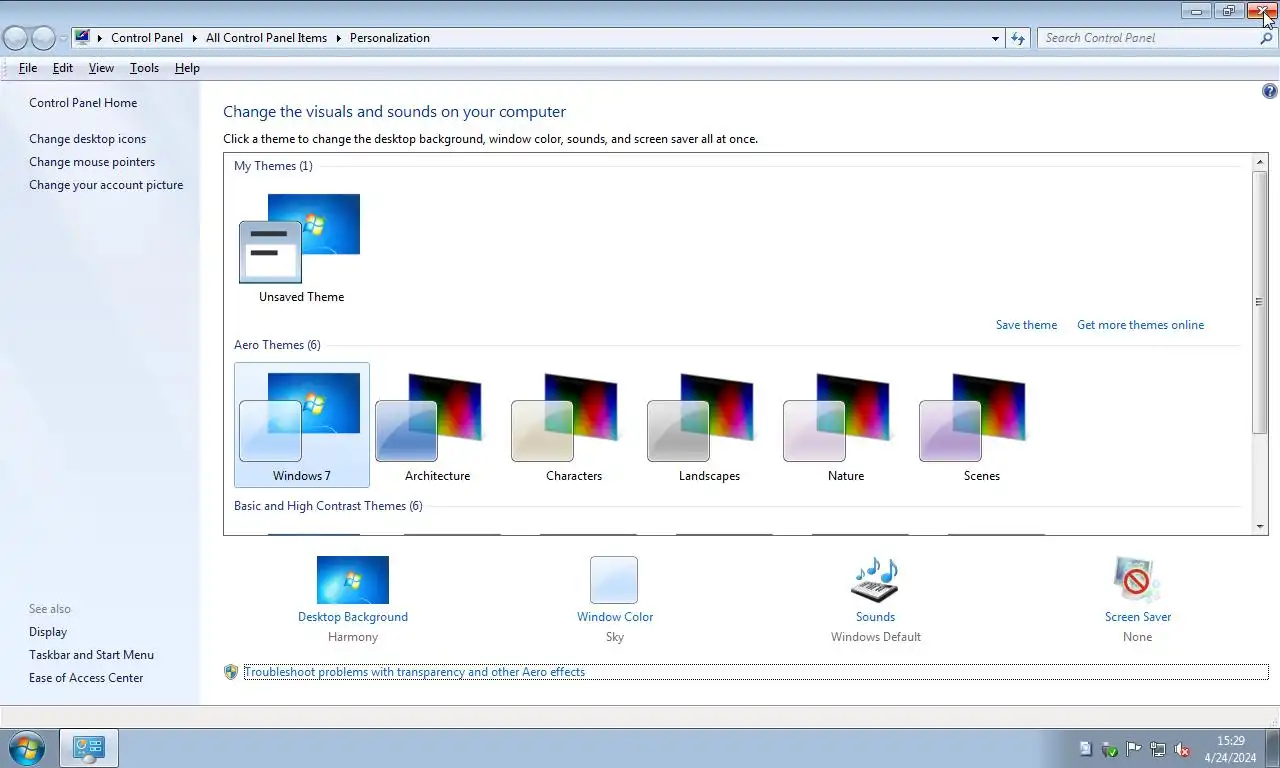
Task: Open Change desktop icons link
Action: [x=88, y=139]
